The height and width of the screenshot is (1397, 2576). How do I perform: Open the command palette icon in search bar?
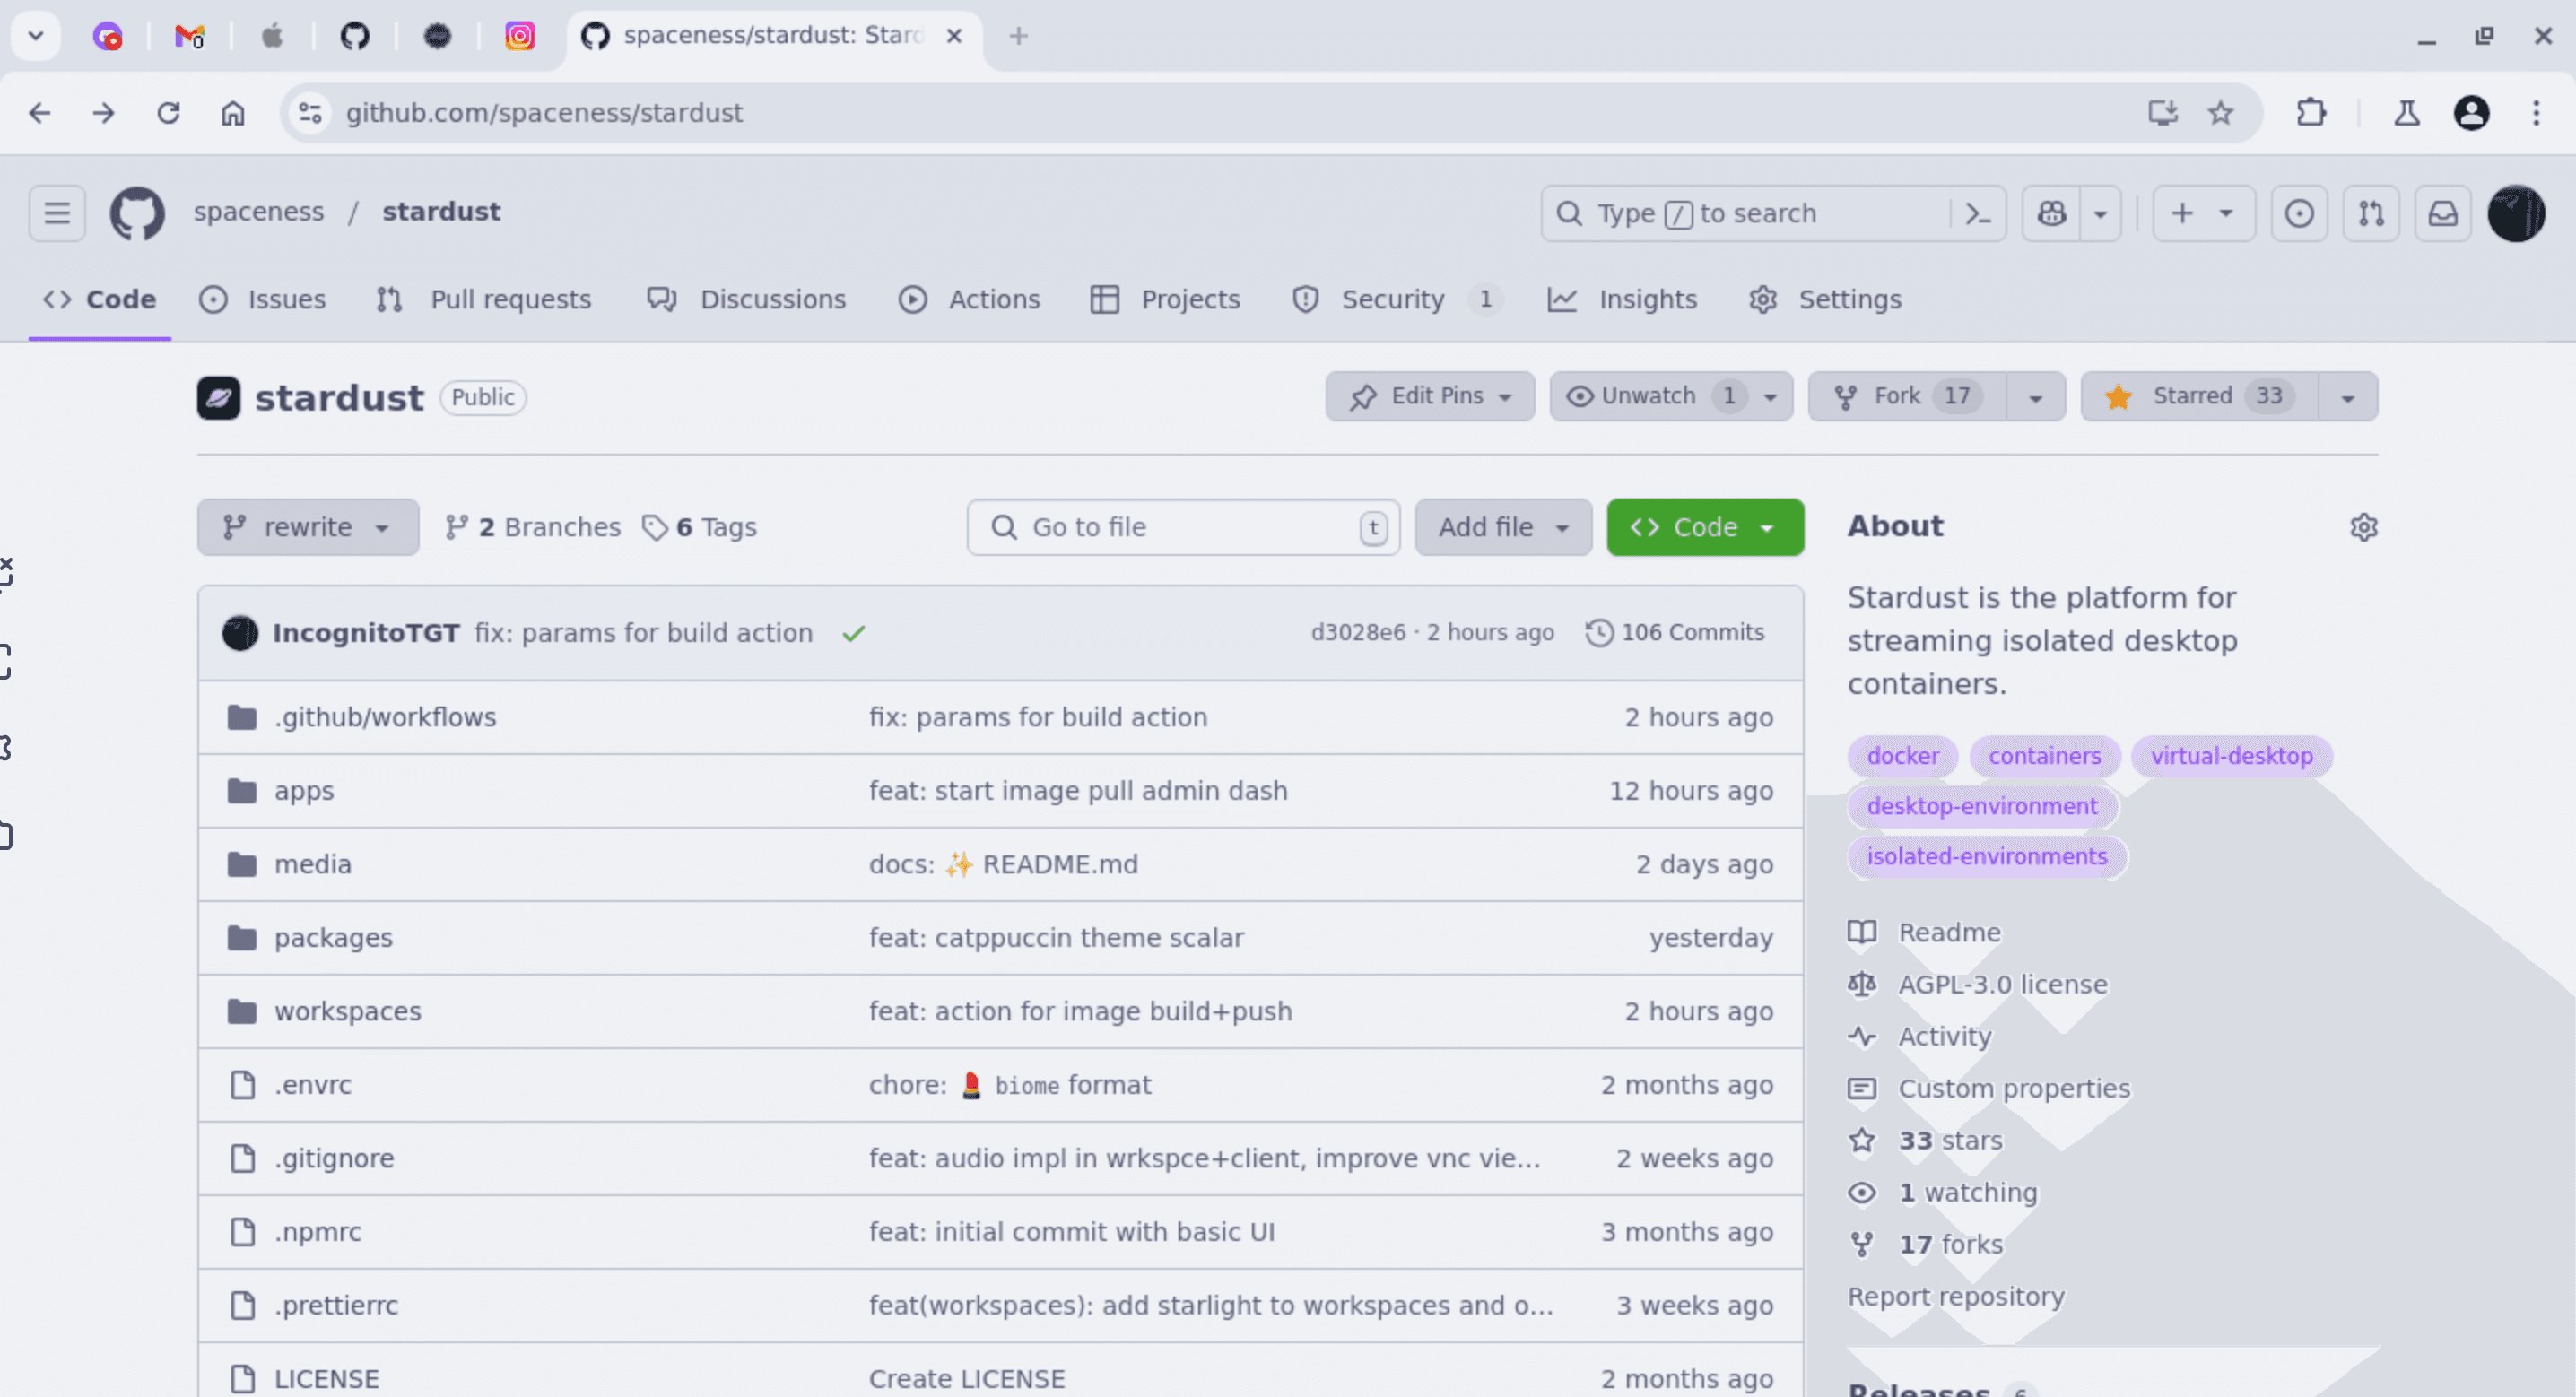coord(1978,213)
